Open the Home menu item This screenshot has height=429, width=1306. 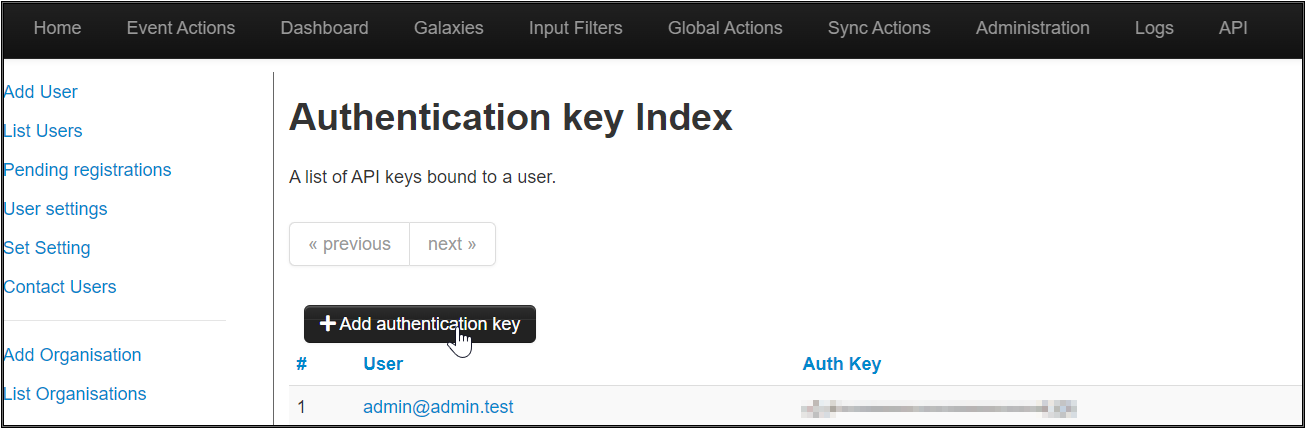point(57,28)
